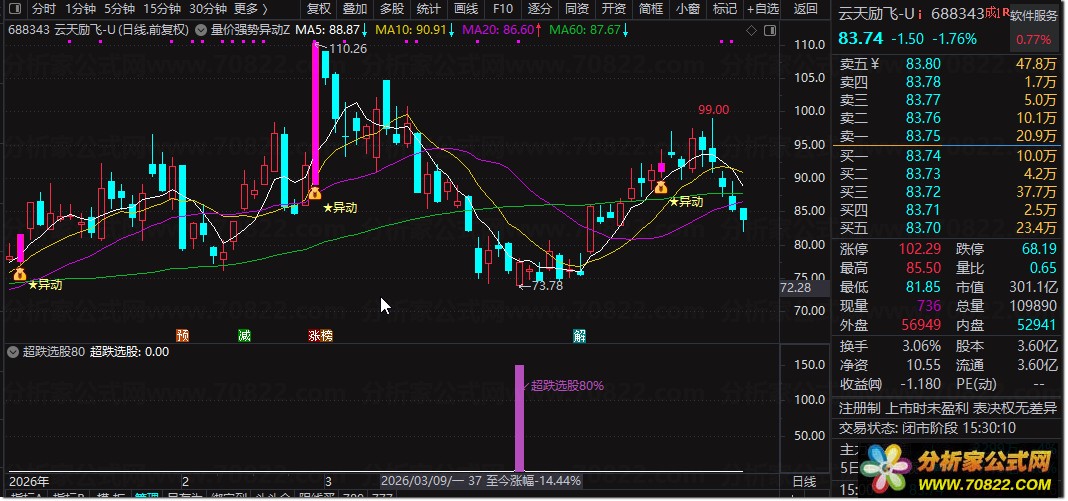Click the money bag icon near 110.26 candle

pos(314,193)
